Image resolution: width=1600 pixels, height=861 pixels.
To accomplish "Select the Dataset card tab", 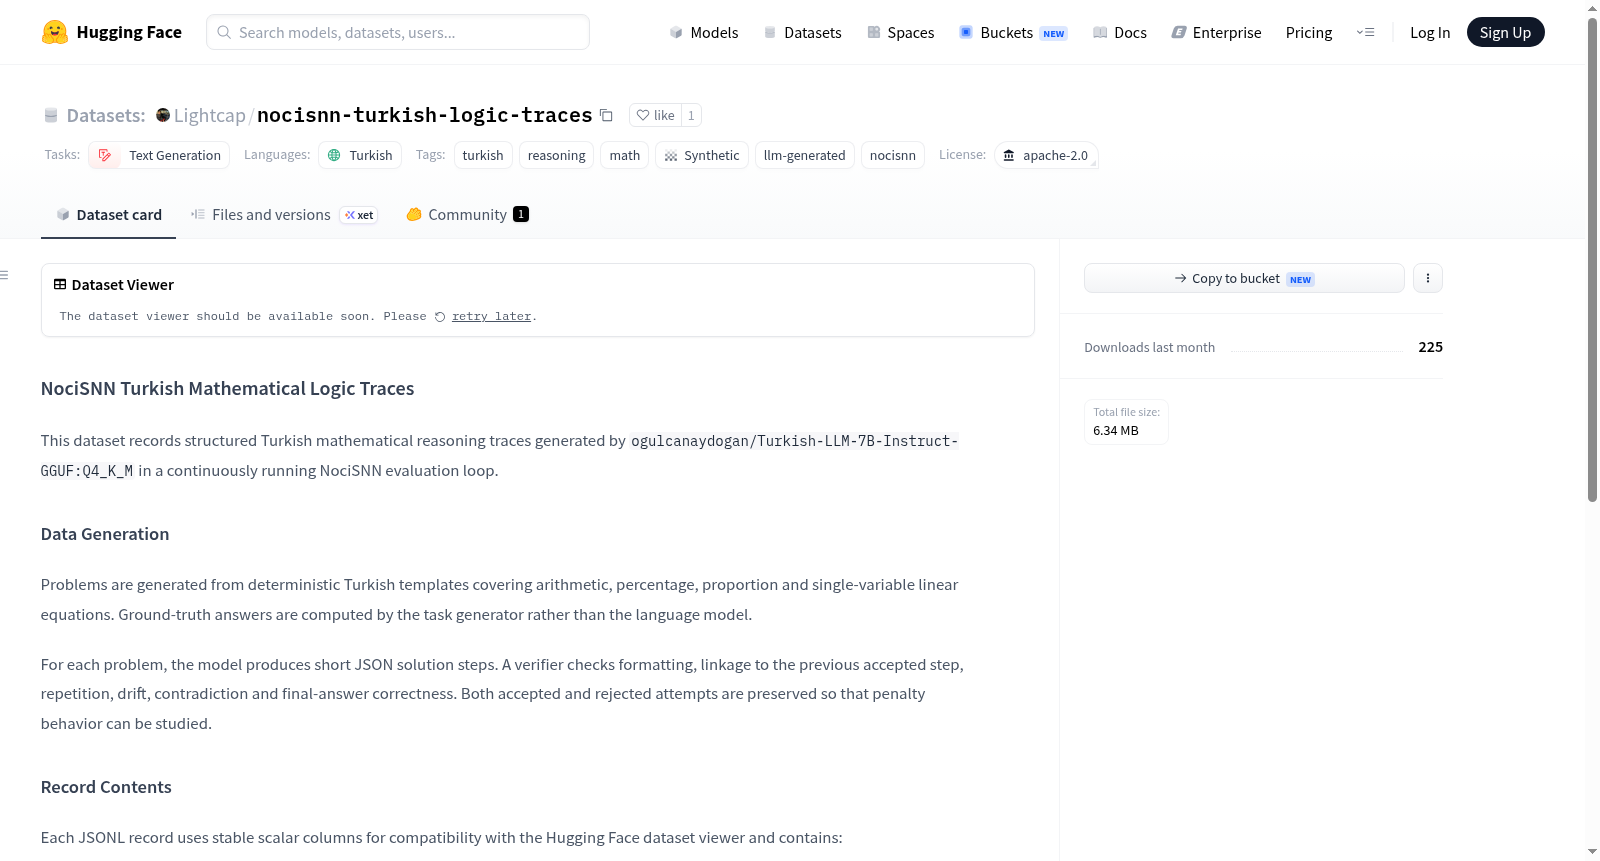I will click(x=109, y=215).
